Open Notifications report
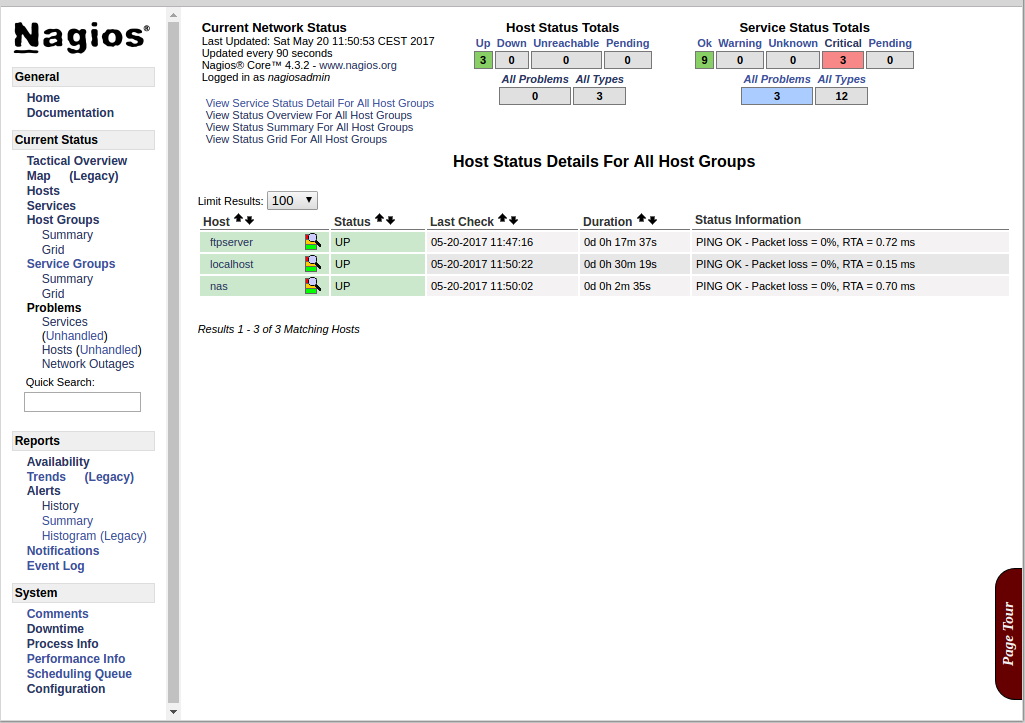 point(63,551)
